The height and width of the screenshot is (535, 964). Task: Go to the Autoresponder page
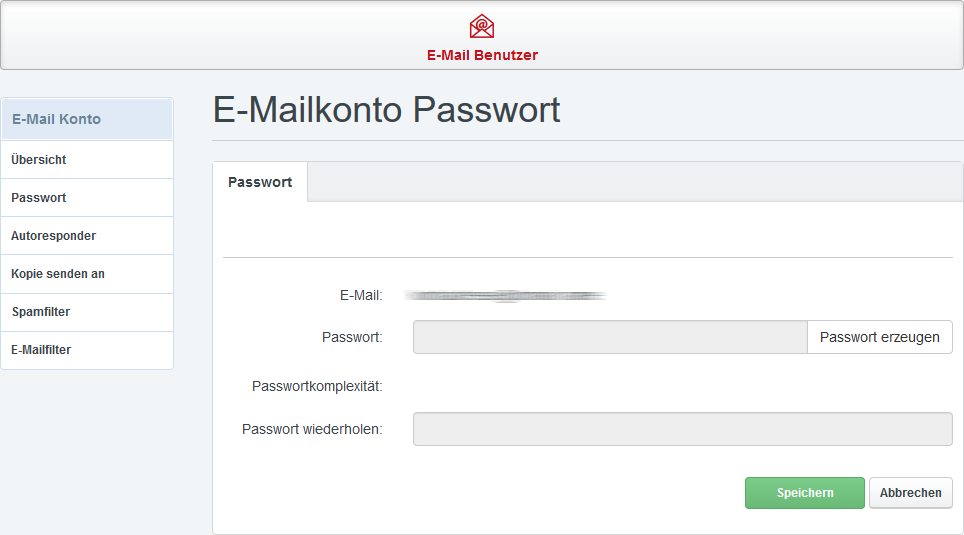pyautogui.click(x=54, y=236)
